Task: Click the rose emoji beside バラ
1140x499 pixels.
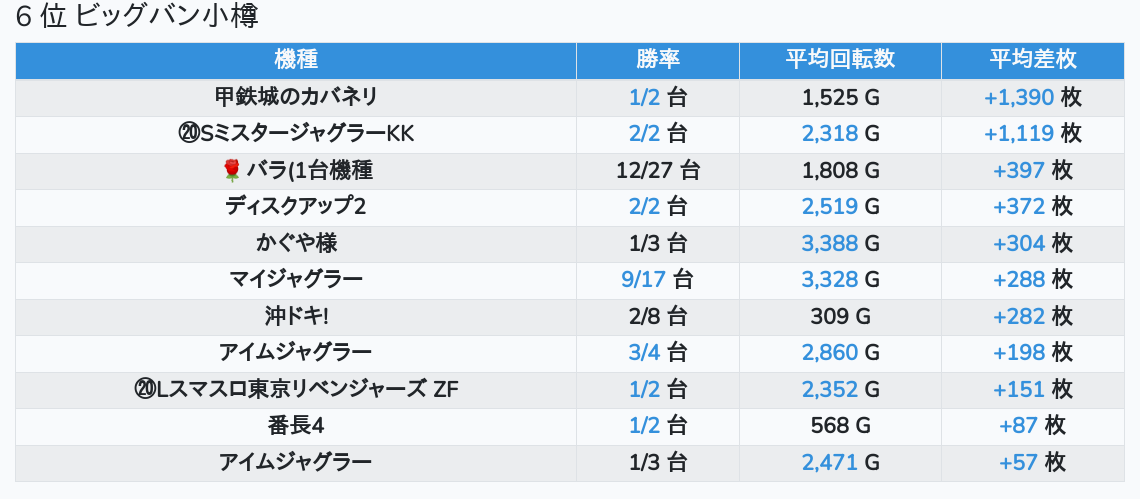Action: (232, 171)
